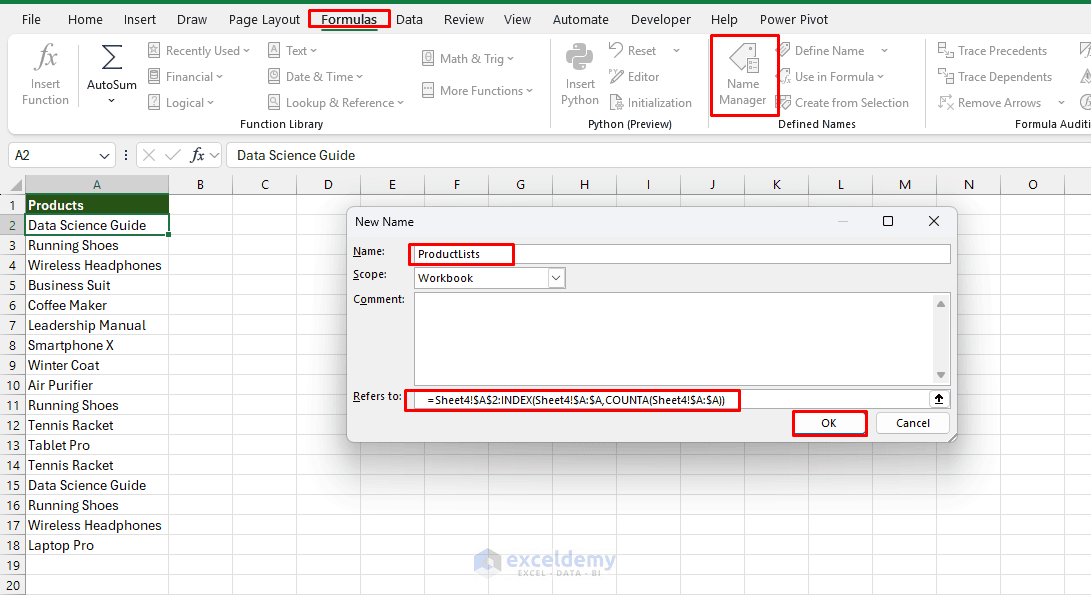Select column B header
Image resolution: width=1091 pixels, height=595 pixels.
click(x=200, y=184)
